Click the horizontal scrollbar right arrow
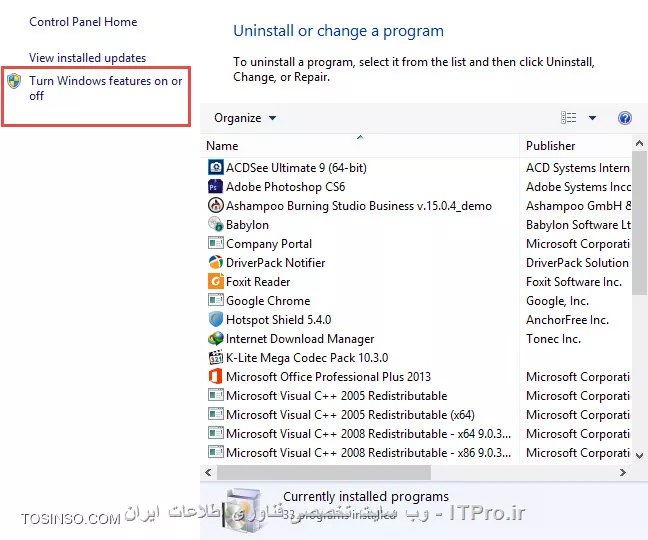 (622, 472)
